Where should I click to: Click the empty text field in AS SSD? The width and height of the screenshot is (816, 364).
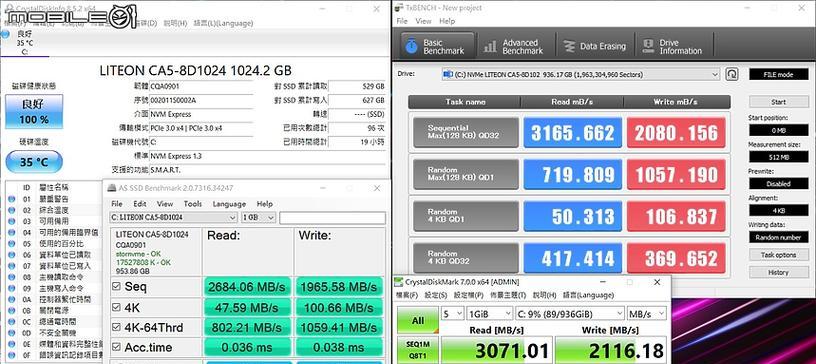click(333, 218)
